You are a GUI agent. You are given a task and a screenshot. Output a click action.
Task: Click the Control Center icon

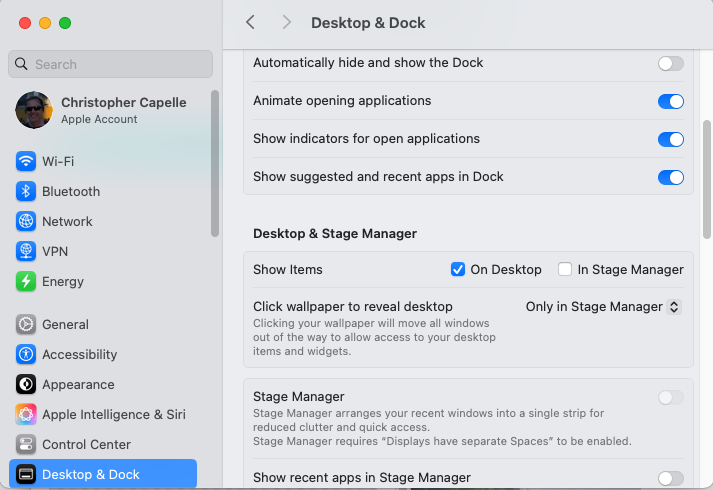(x=26, y=444)
